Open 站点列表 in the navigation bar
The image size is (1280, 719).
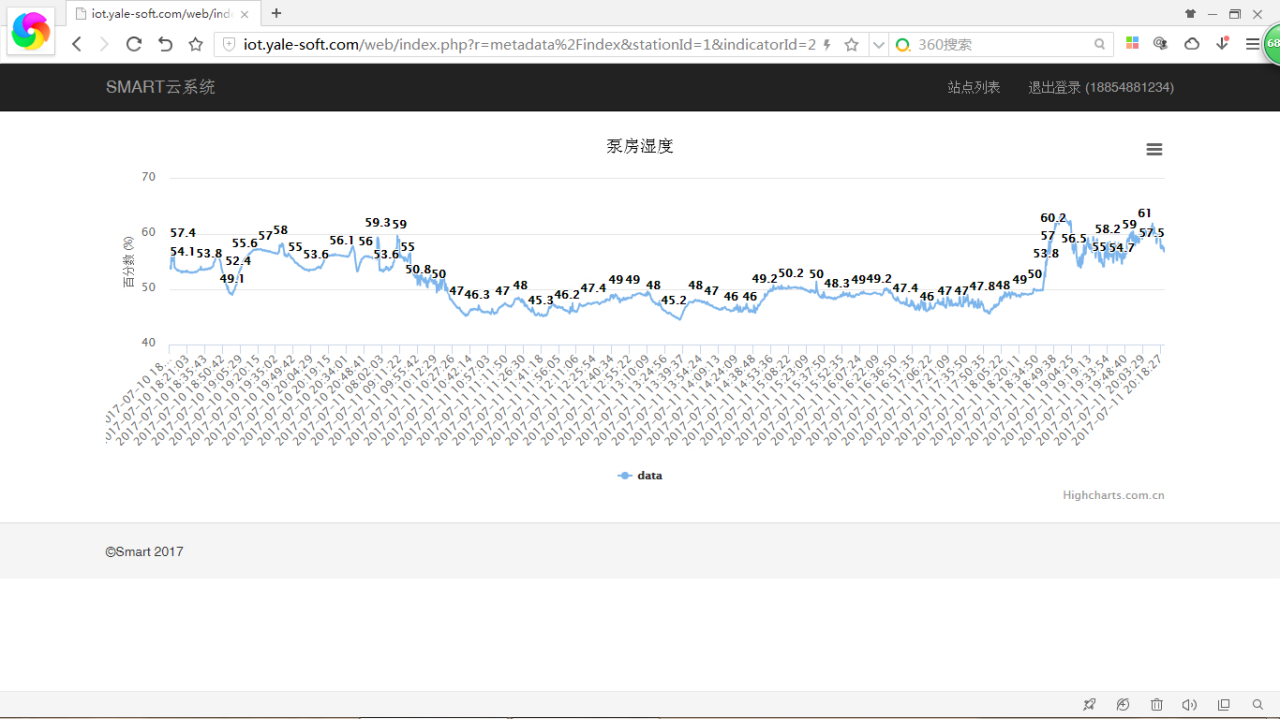973,87
